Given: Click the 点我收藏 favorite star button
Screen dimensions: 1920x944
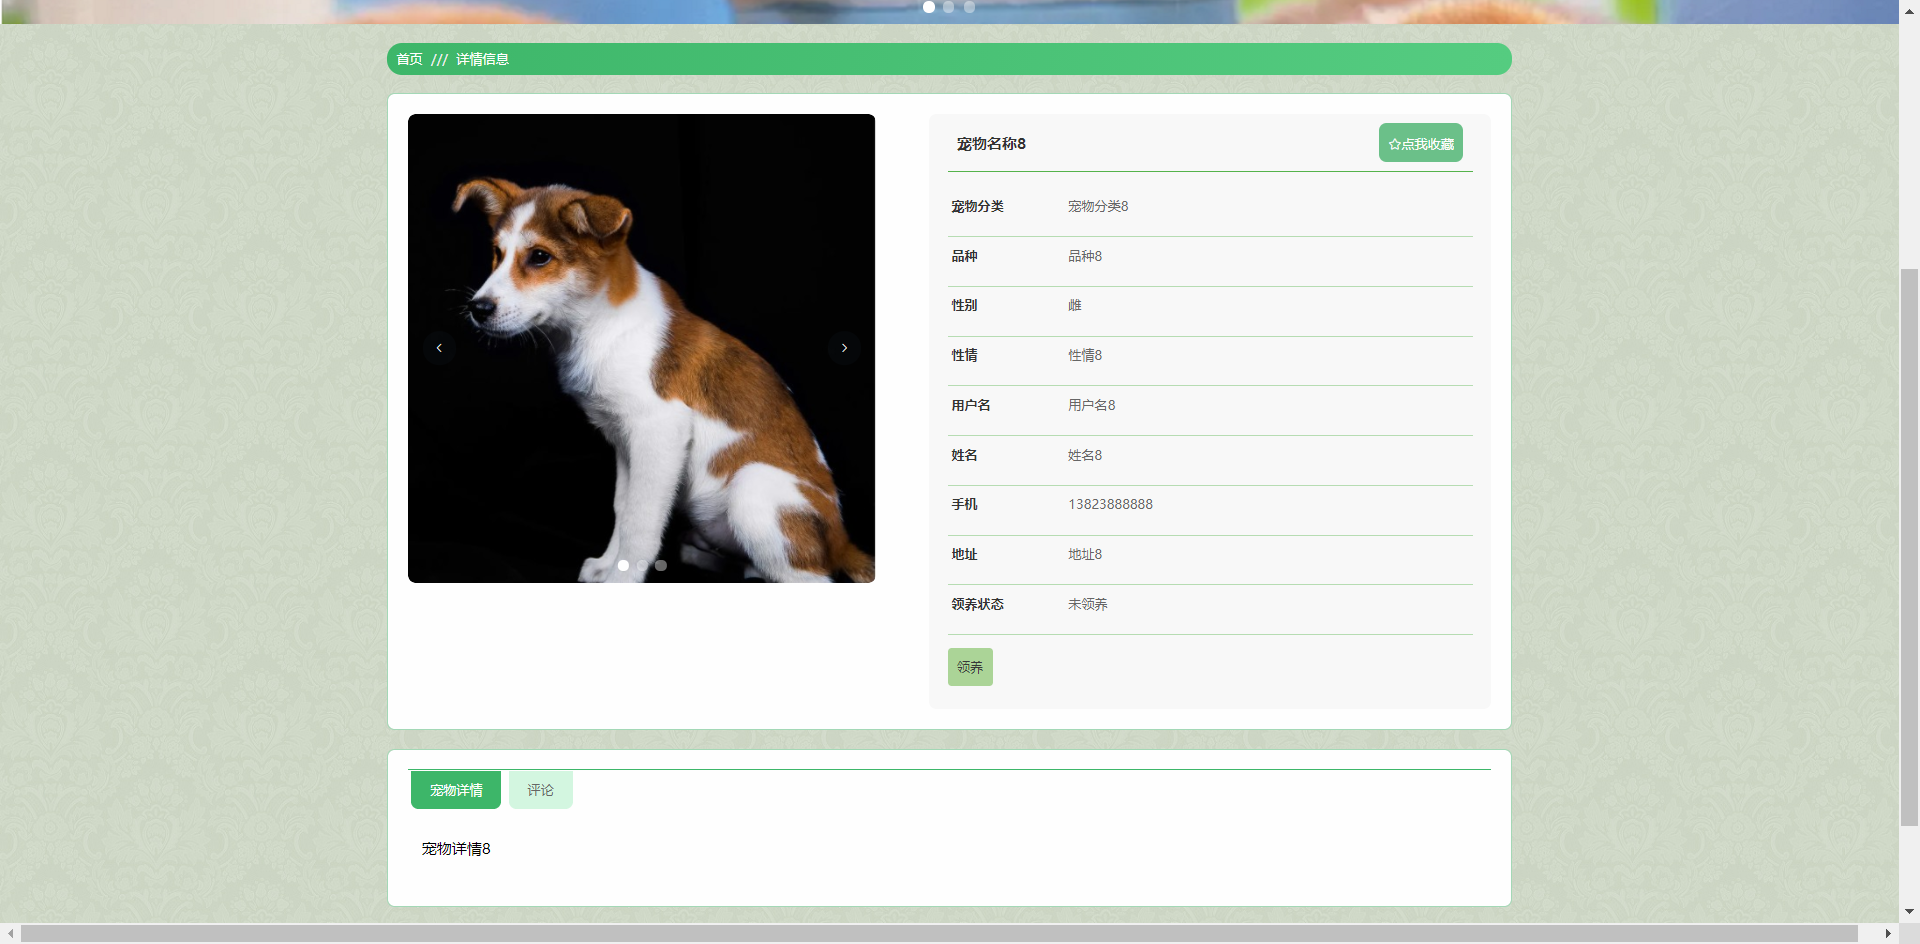Looking at the screenshot, I should click(1420, 143).
